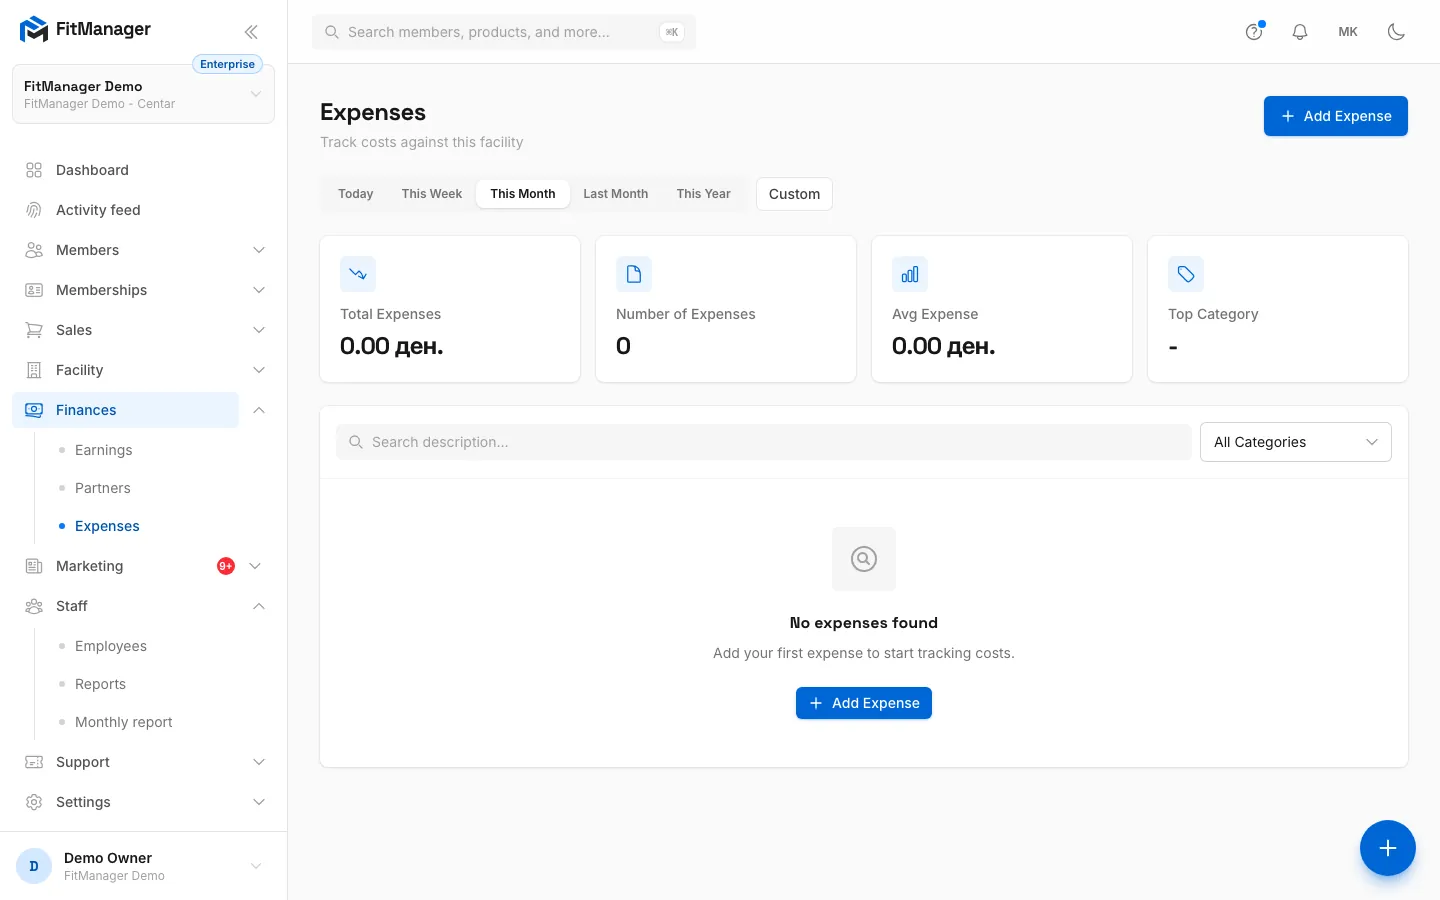
Task: Expand the Support submenu chevron
Action: tap(259, 762)
